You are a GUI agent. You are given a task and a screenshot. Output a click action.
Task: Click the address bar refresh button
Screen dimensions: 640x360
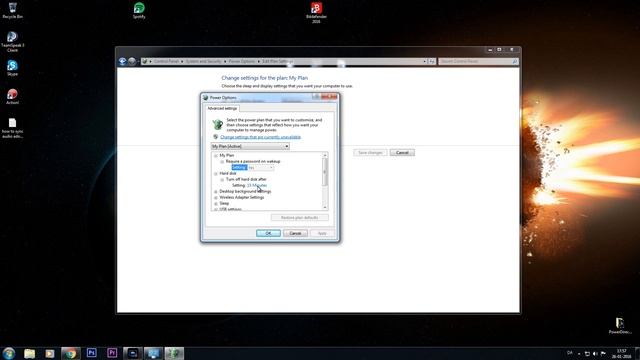(x=432, y=61)
